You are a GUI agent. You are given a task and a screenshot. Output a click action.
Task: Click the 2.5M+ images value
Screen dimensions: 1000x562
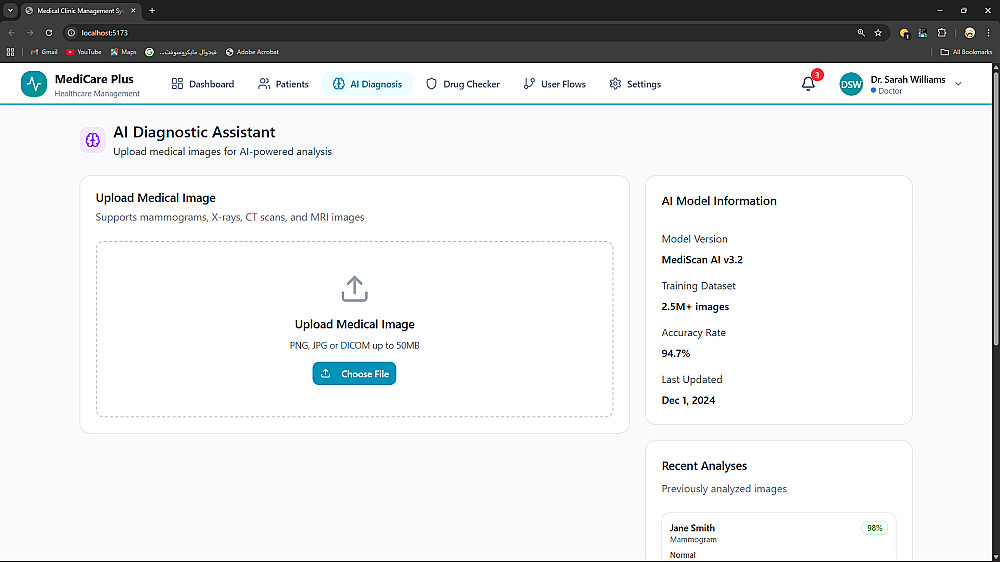pyautogui.click(x=695, y=307)
